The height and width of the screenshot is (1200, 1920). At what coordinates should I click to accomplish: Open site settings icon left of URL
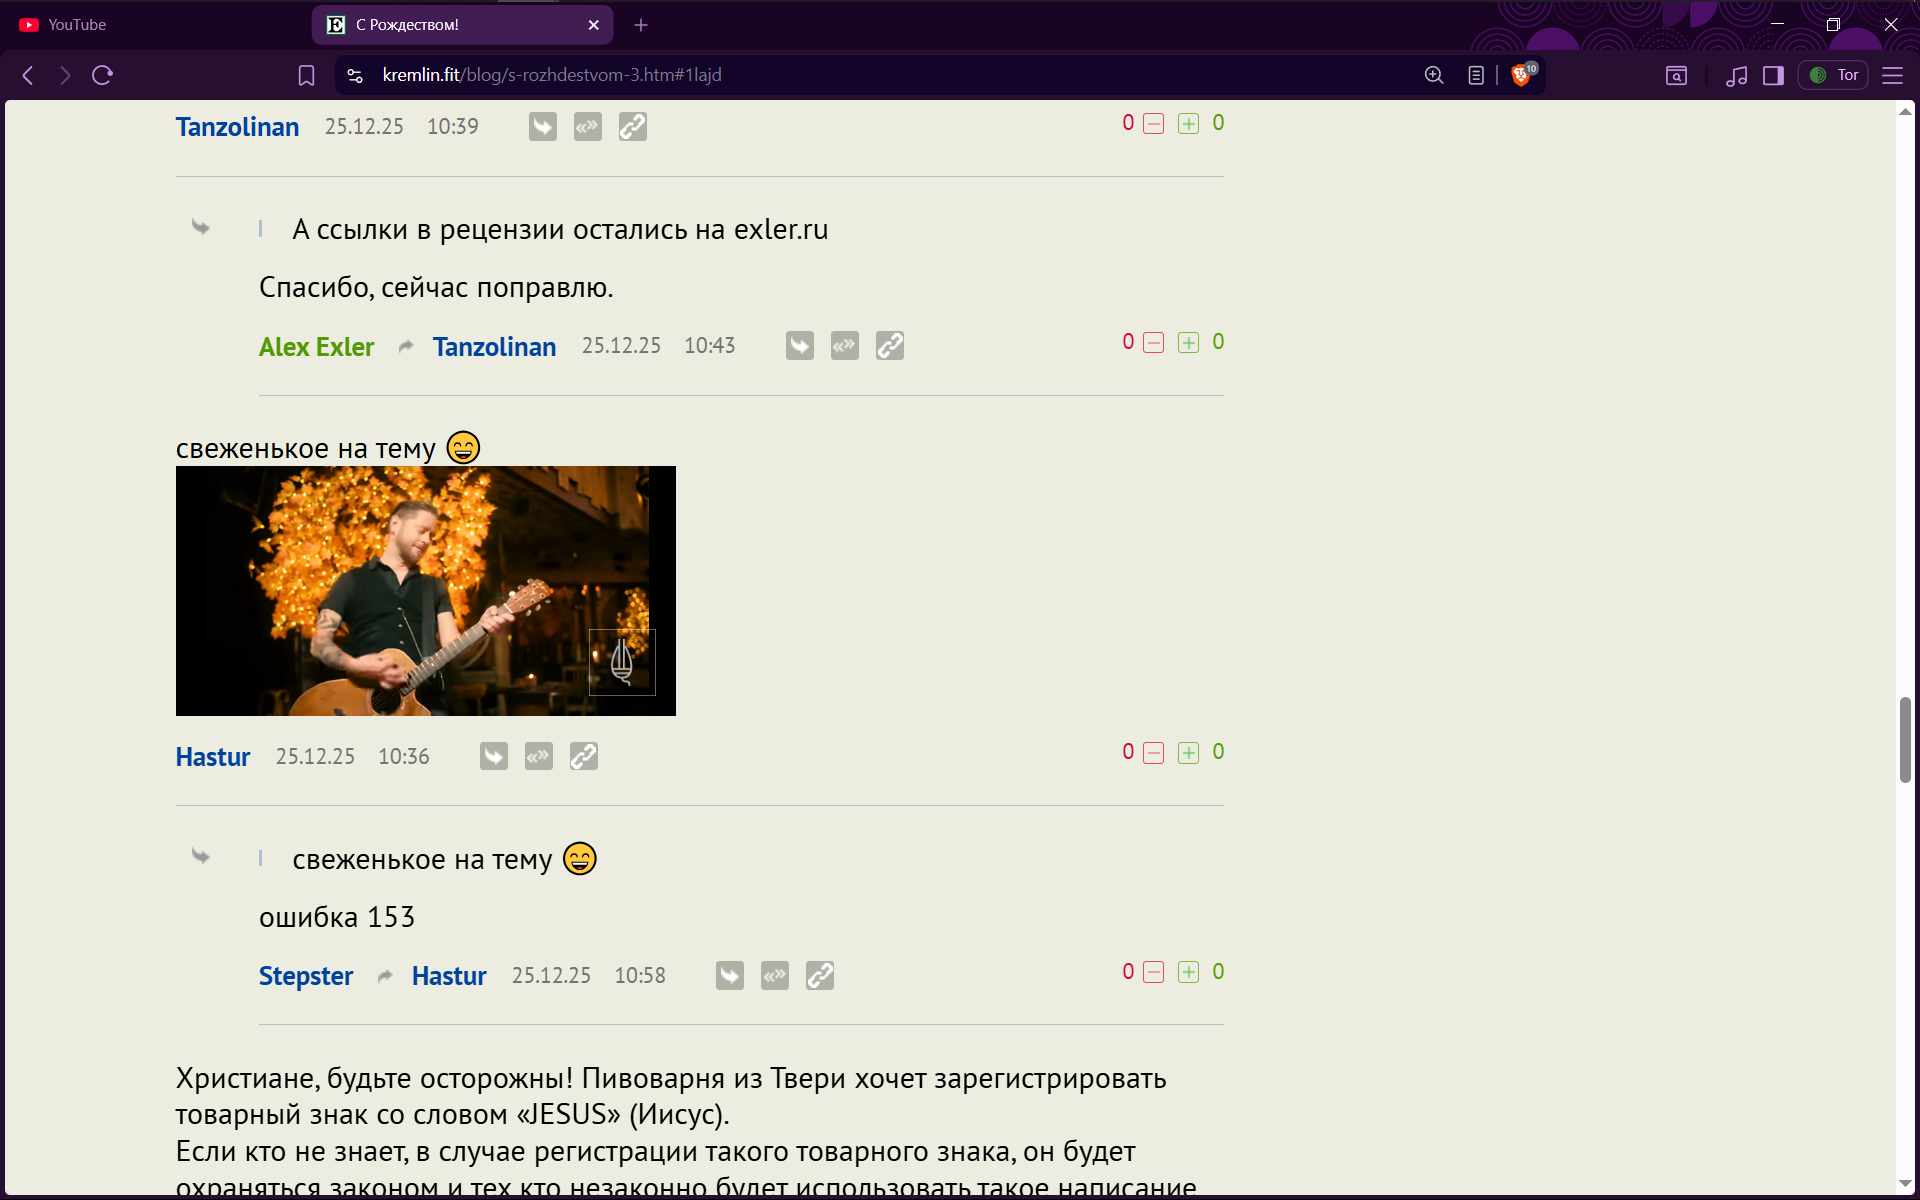coord(355,76)
